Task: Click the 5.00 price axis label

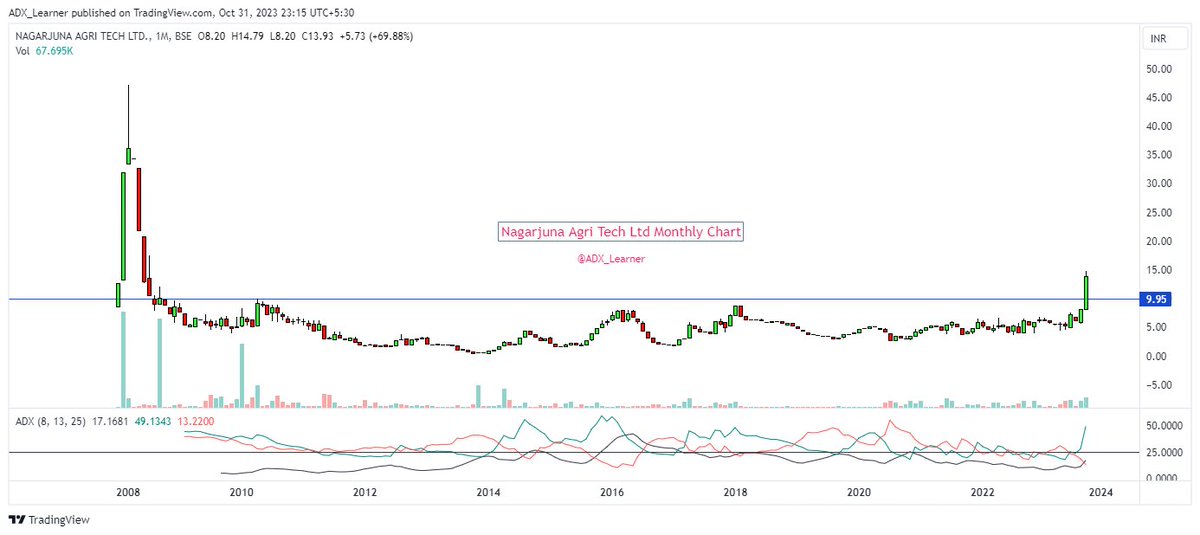Action: pos(1156,327)
